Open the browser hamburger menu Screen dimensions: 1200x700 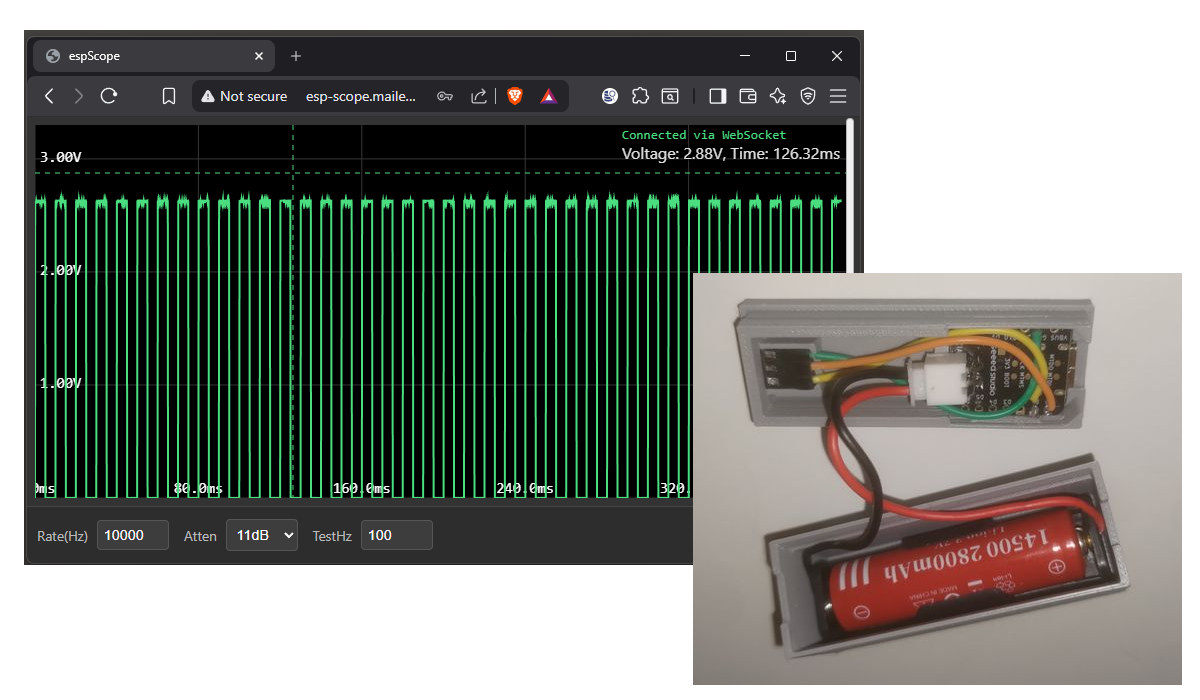[838, 96]
